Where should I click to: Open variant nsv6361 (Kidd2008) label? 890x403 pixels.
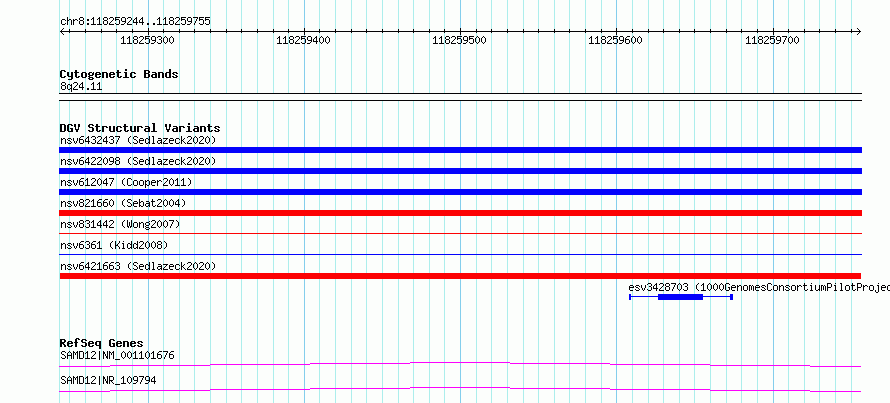[114, 245]
